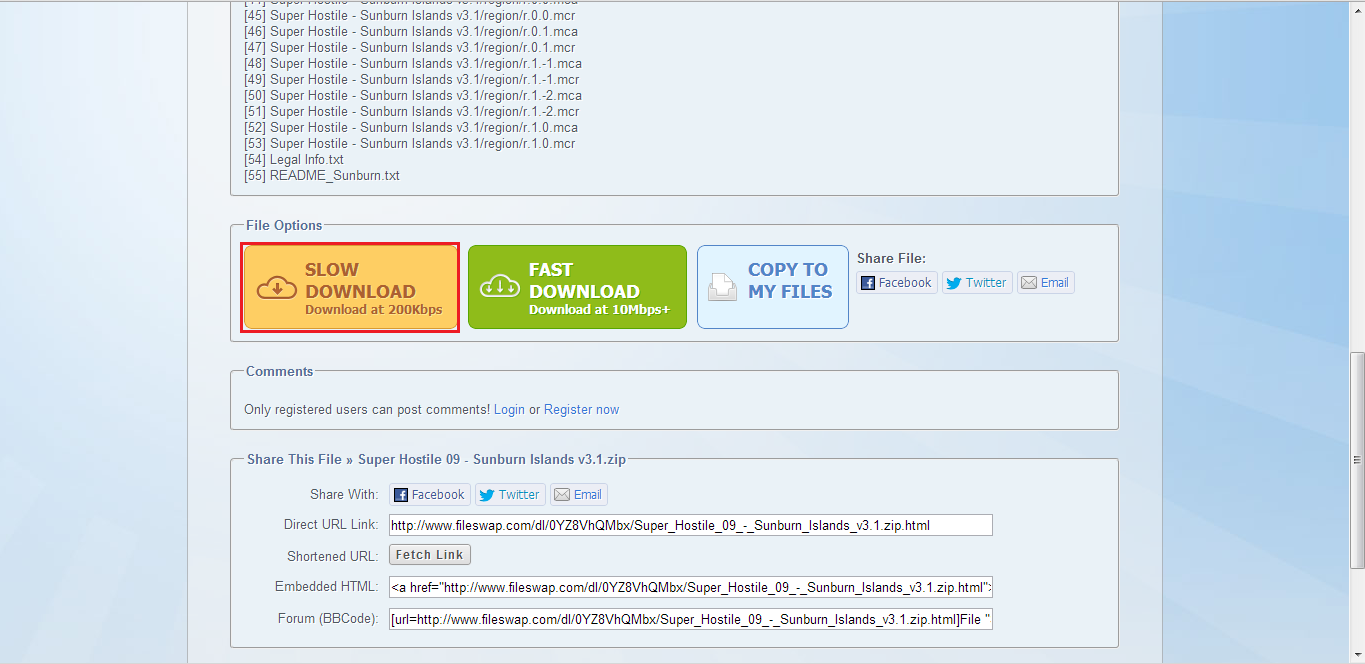
Task: Share by Email beside Share File label
Action: [x=1046, y=283]
